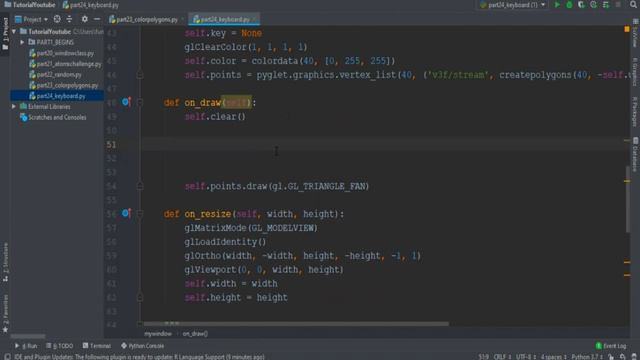Image resolution: width=640 pixels, height=360 pixels.
Task: Click the profiler run icon
Action: pos(593,5)
